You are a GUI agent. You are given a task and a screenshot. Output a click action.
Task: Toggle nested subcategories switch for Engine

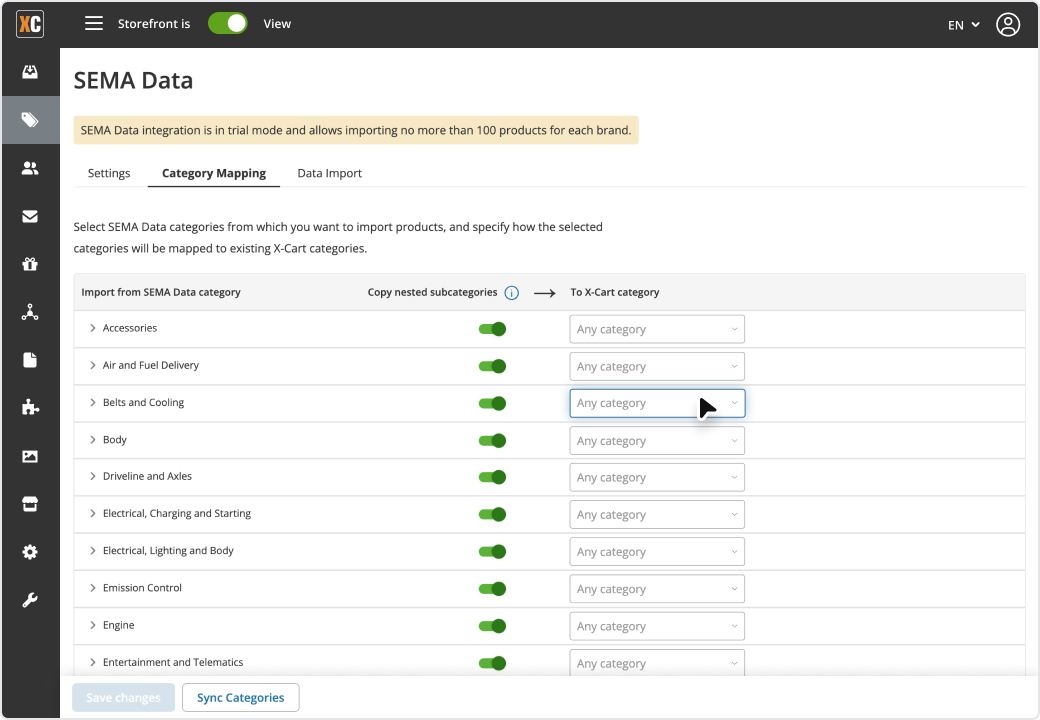492,626
